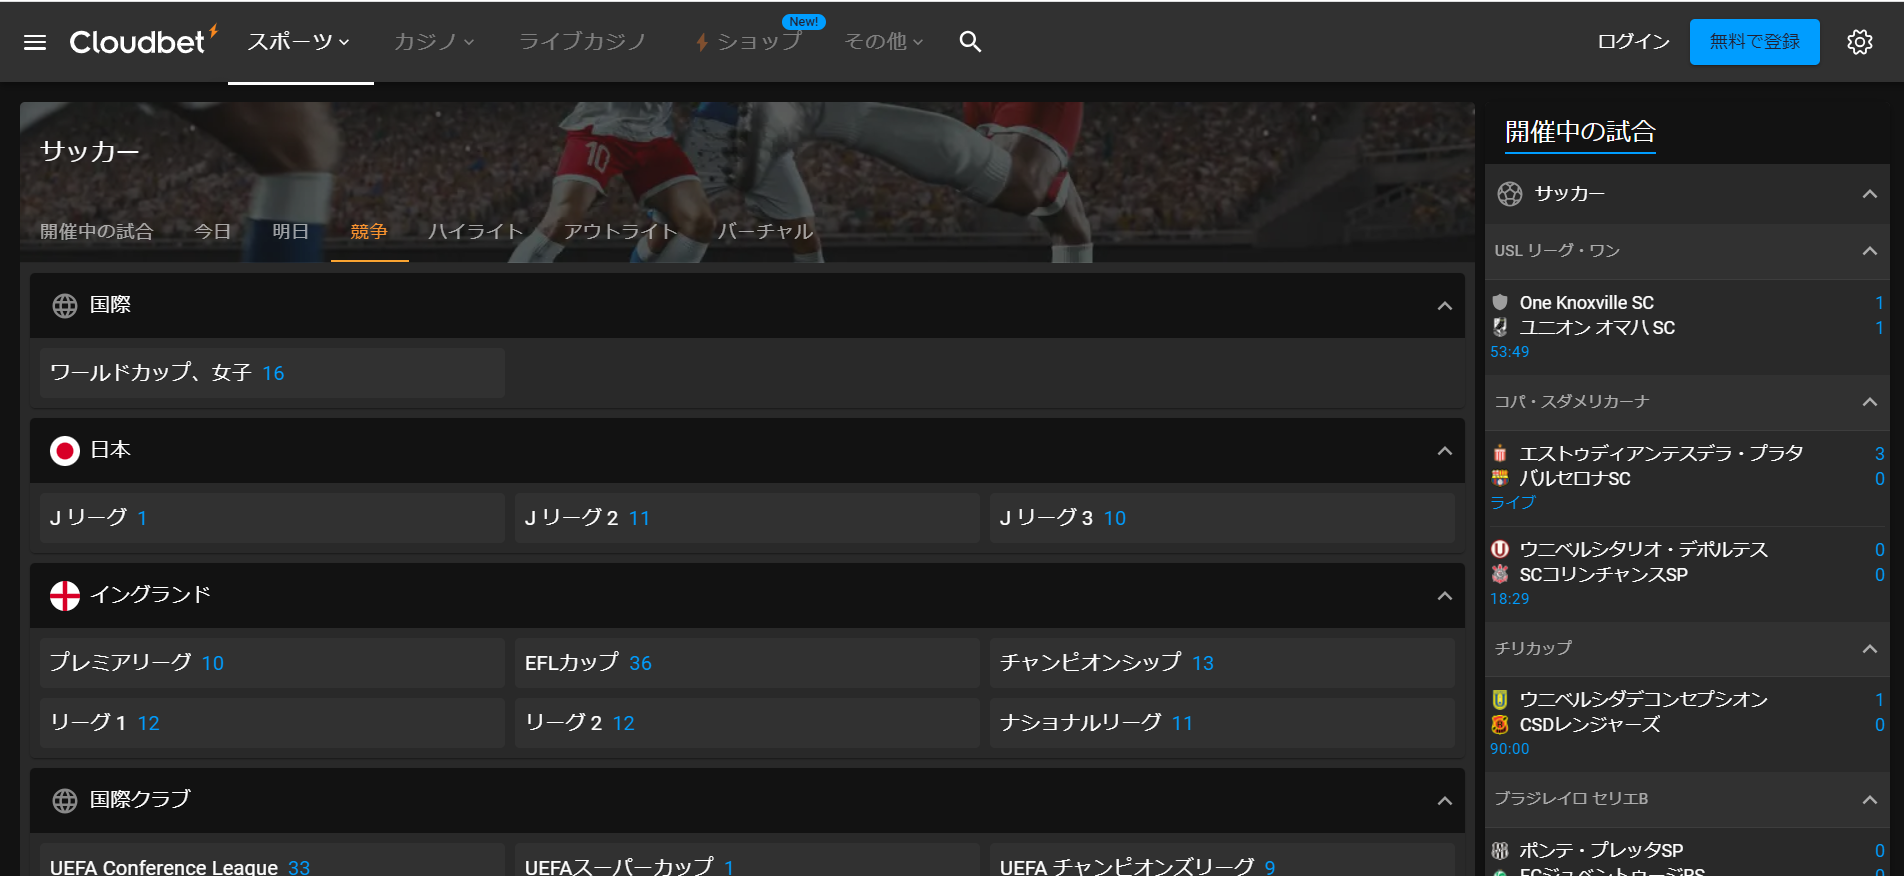This screenshot has height=876, width=1904.
Task: Open the settings gear icon
Action: point(1860,42)
